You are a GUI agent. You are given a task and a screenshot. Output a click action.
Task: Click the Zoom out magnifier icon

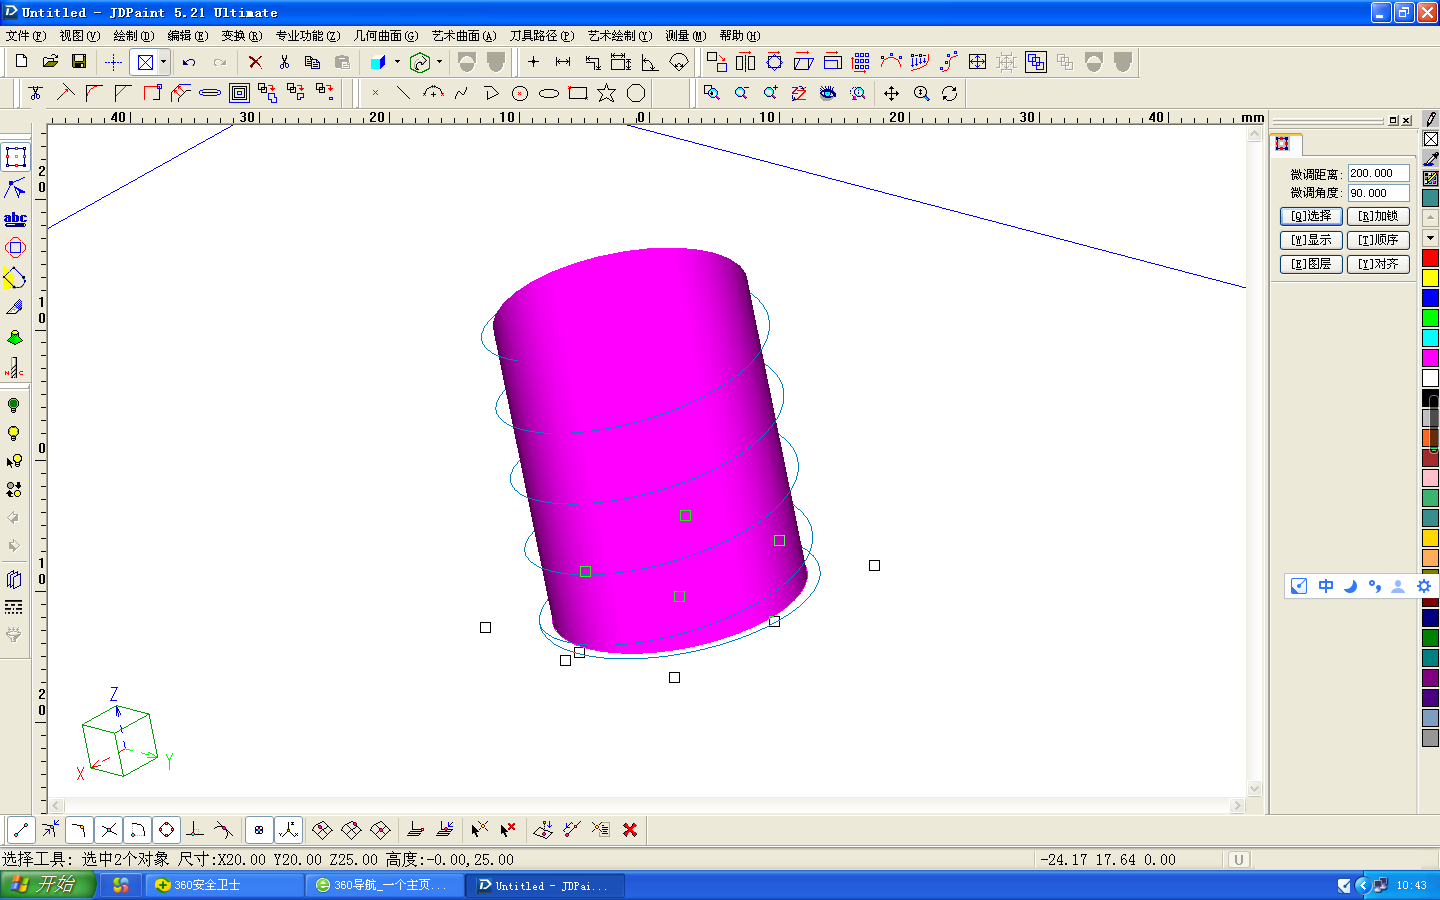click(x=741, y=93)
